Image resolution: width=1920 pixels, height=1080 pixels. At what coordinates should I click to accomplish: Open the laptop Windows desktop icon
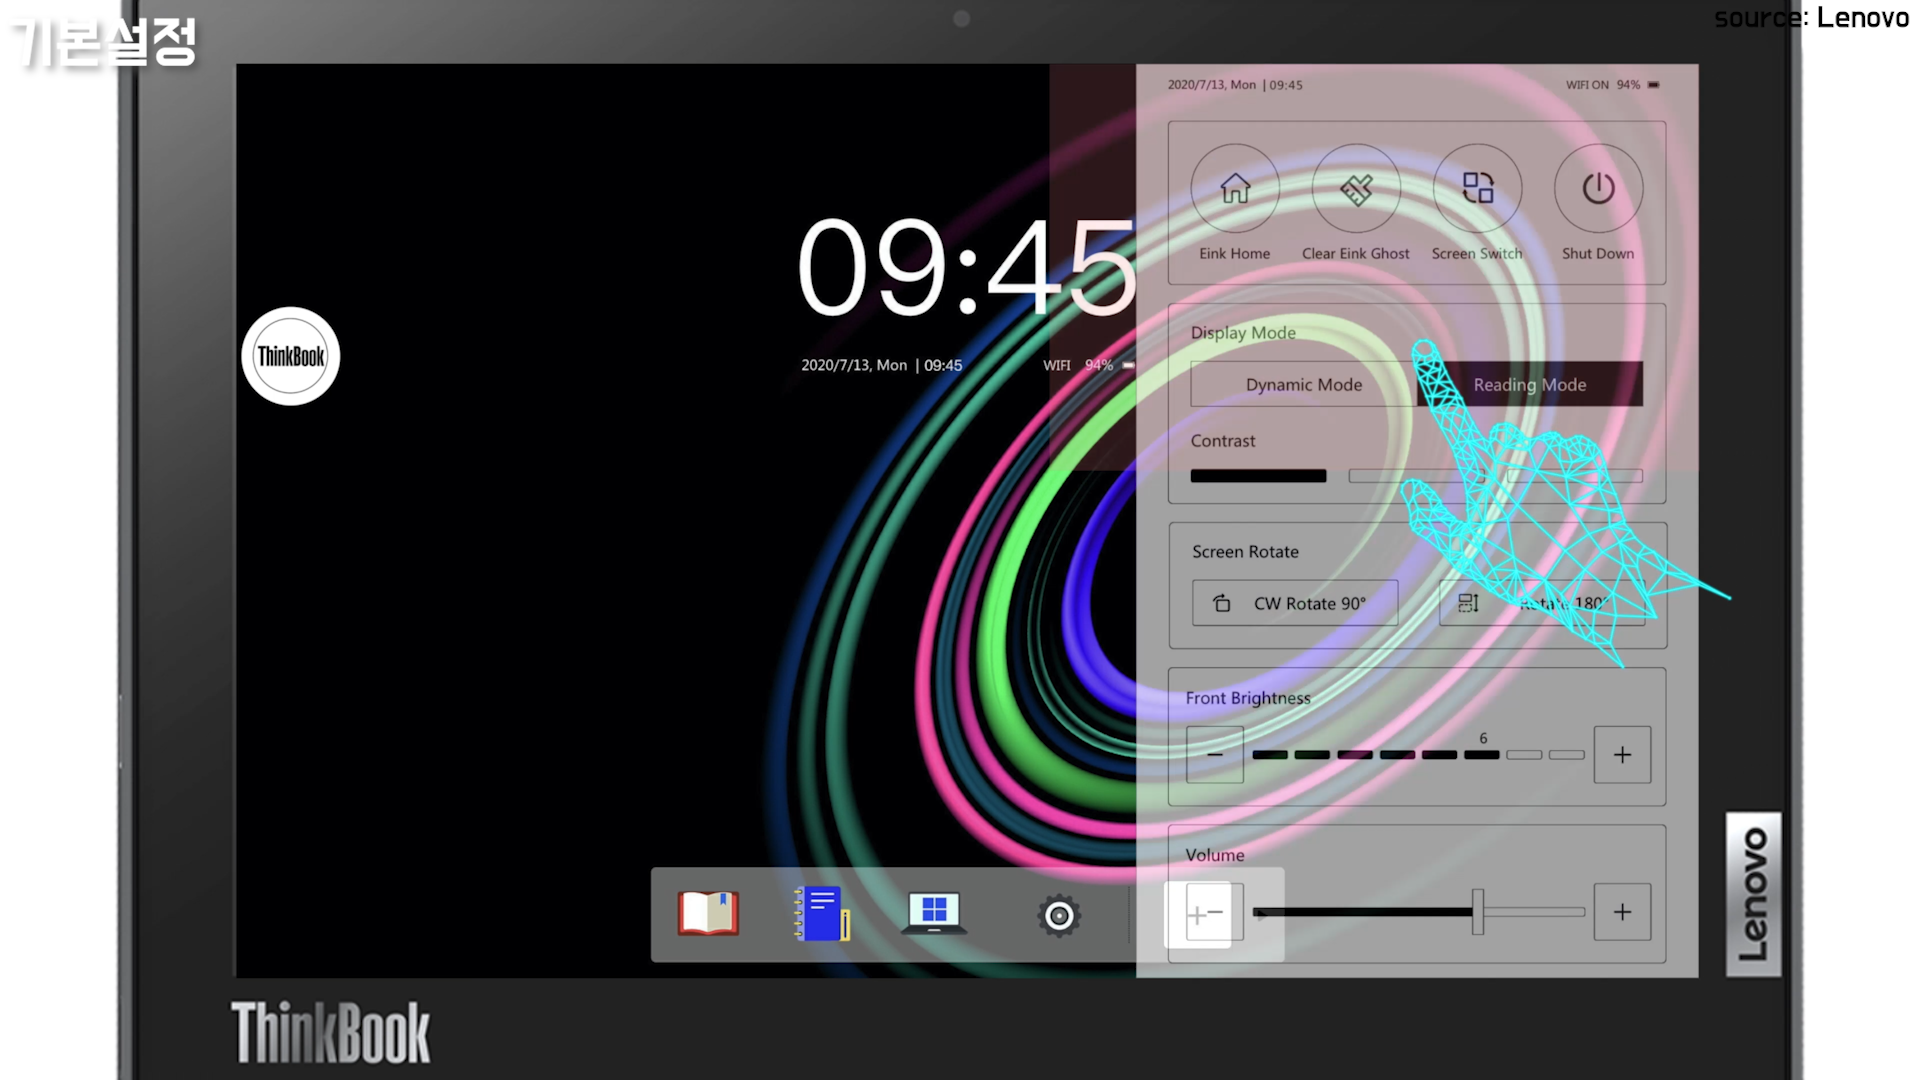tap(934, 913)
